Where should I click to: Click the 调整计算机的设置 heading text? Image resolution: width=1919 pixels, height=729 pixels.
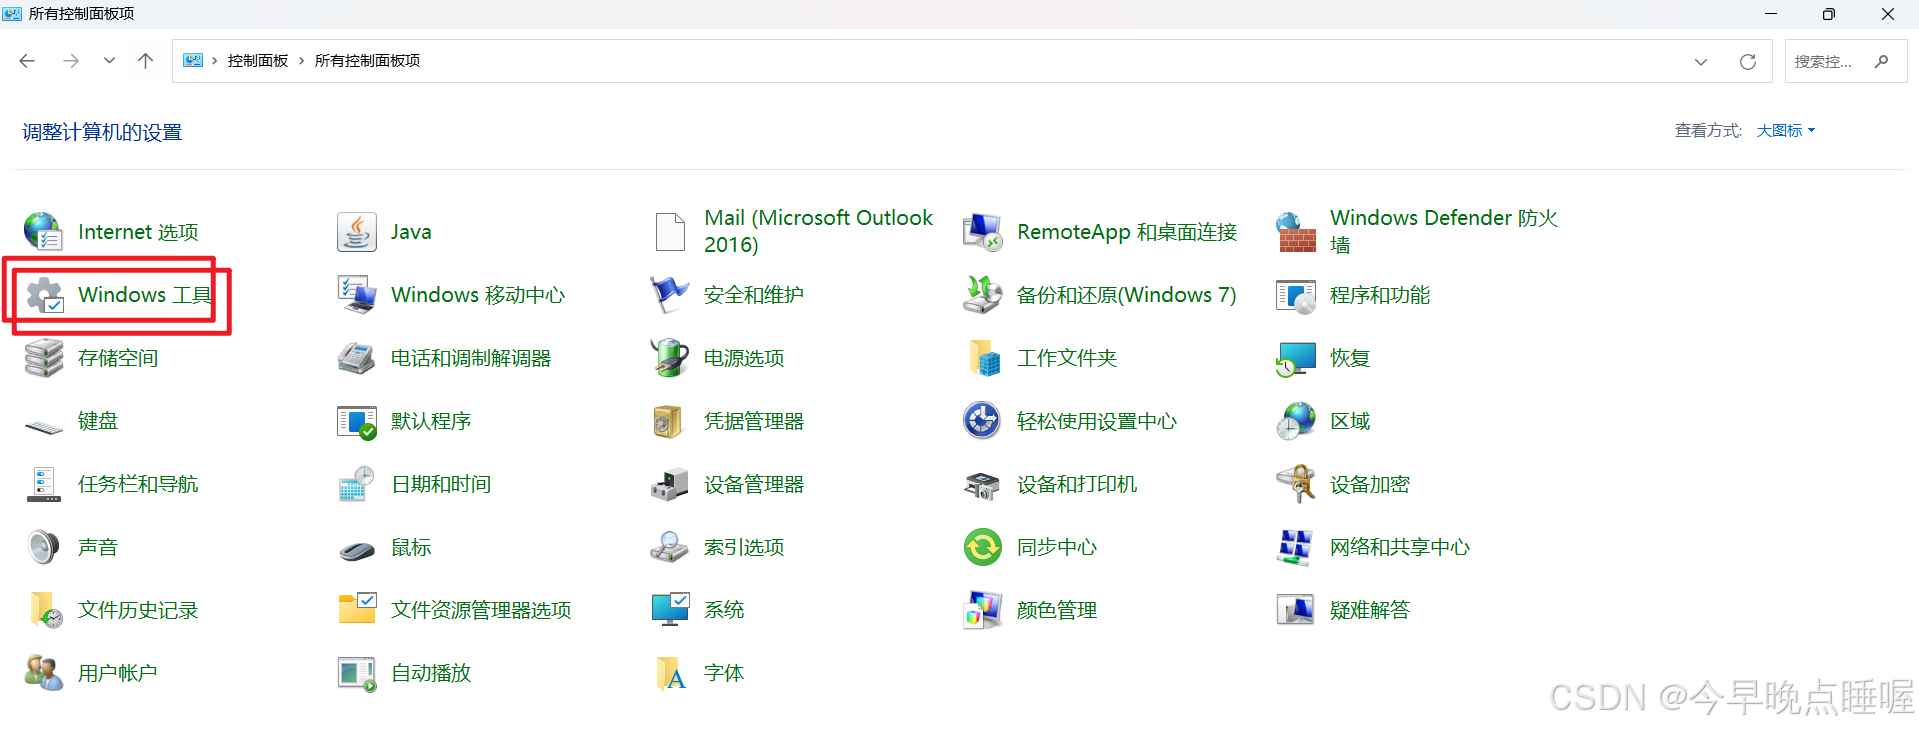pyautogui.click(x=102, y=132)
